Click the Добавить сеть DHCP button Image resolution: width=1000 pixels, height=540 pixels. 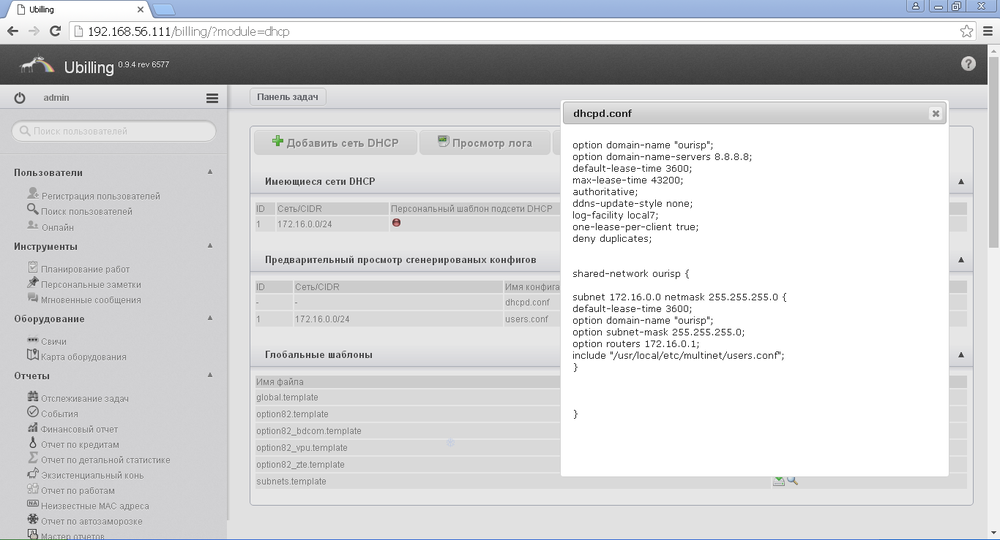[335, 143]
